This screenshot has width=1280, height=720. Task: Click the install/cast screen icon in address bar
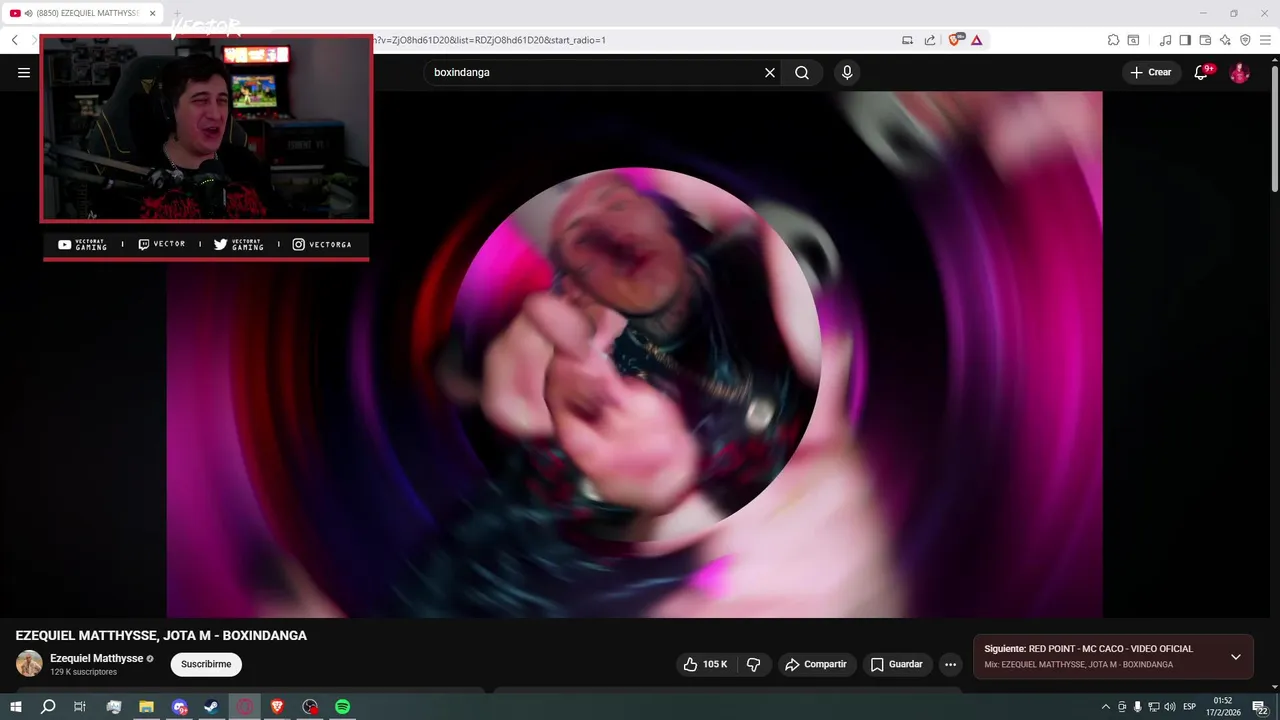907,40
